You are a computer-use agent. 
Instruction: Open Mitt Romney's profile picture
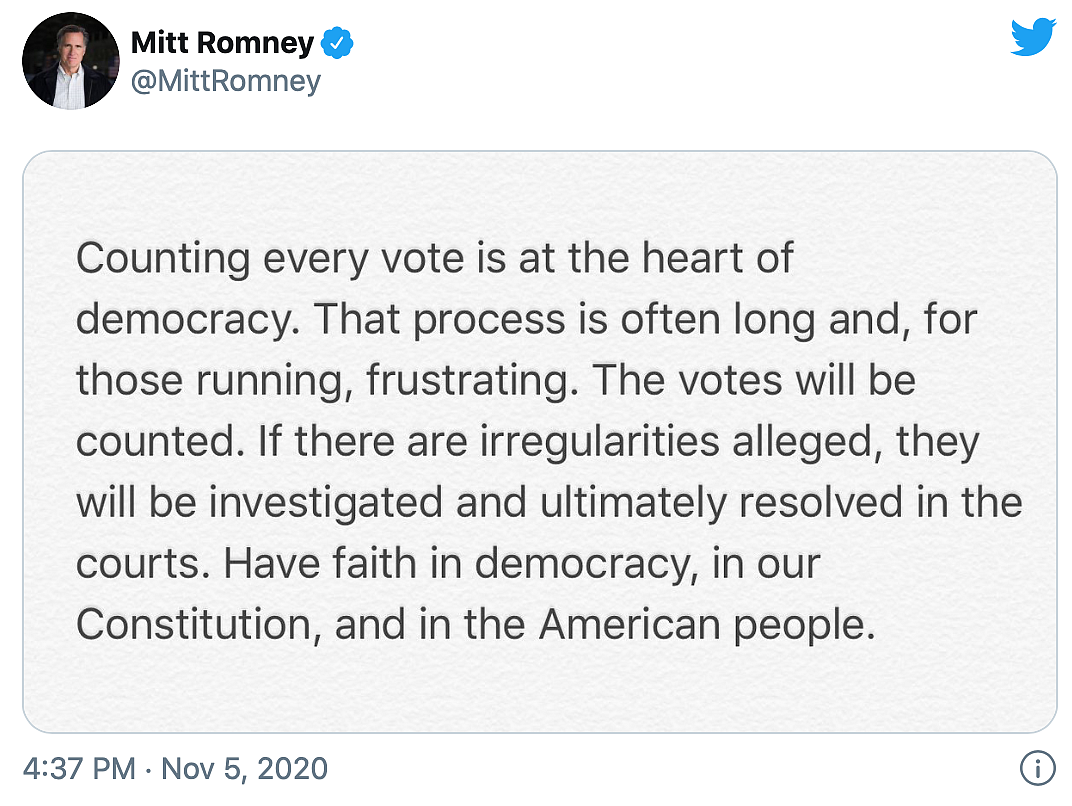click(x=70, y=61)
